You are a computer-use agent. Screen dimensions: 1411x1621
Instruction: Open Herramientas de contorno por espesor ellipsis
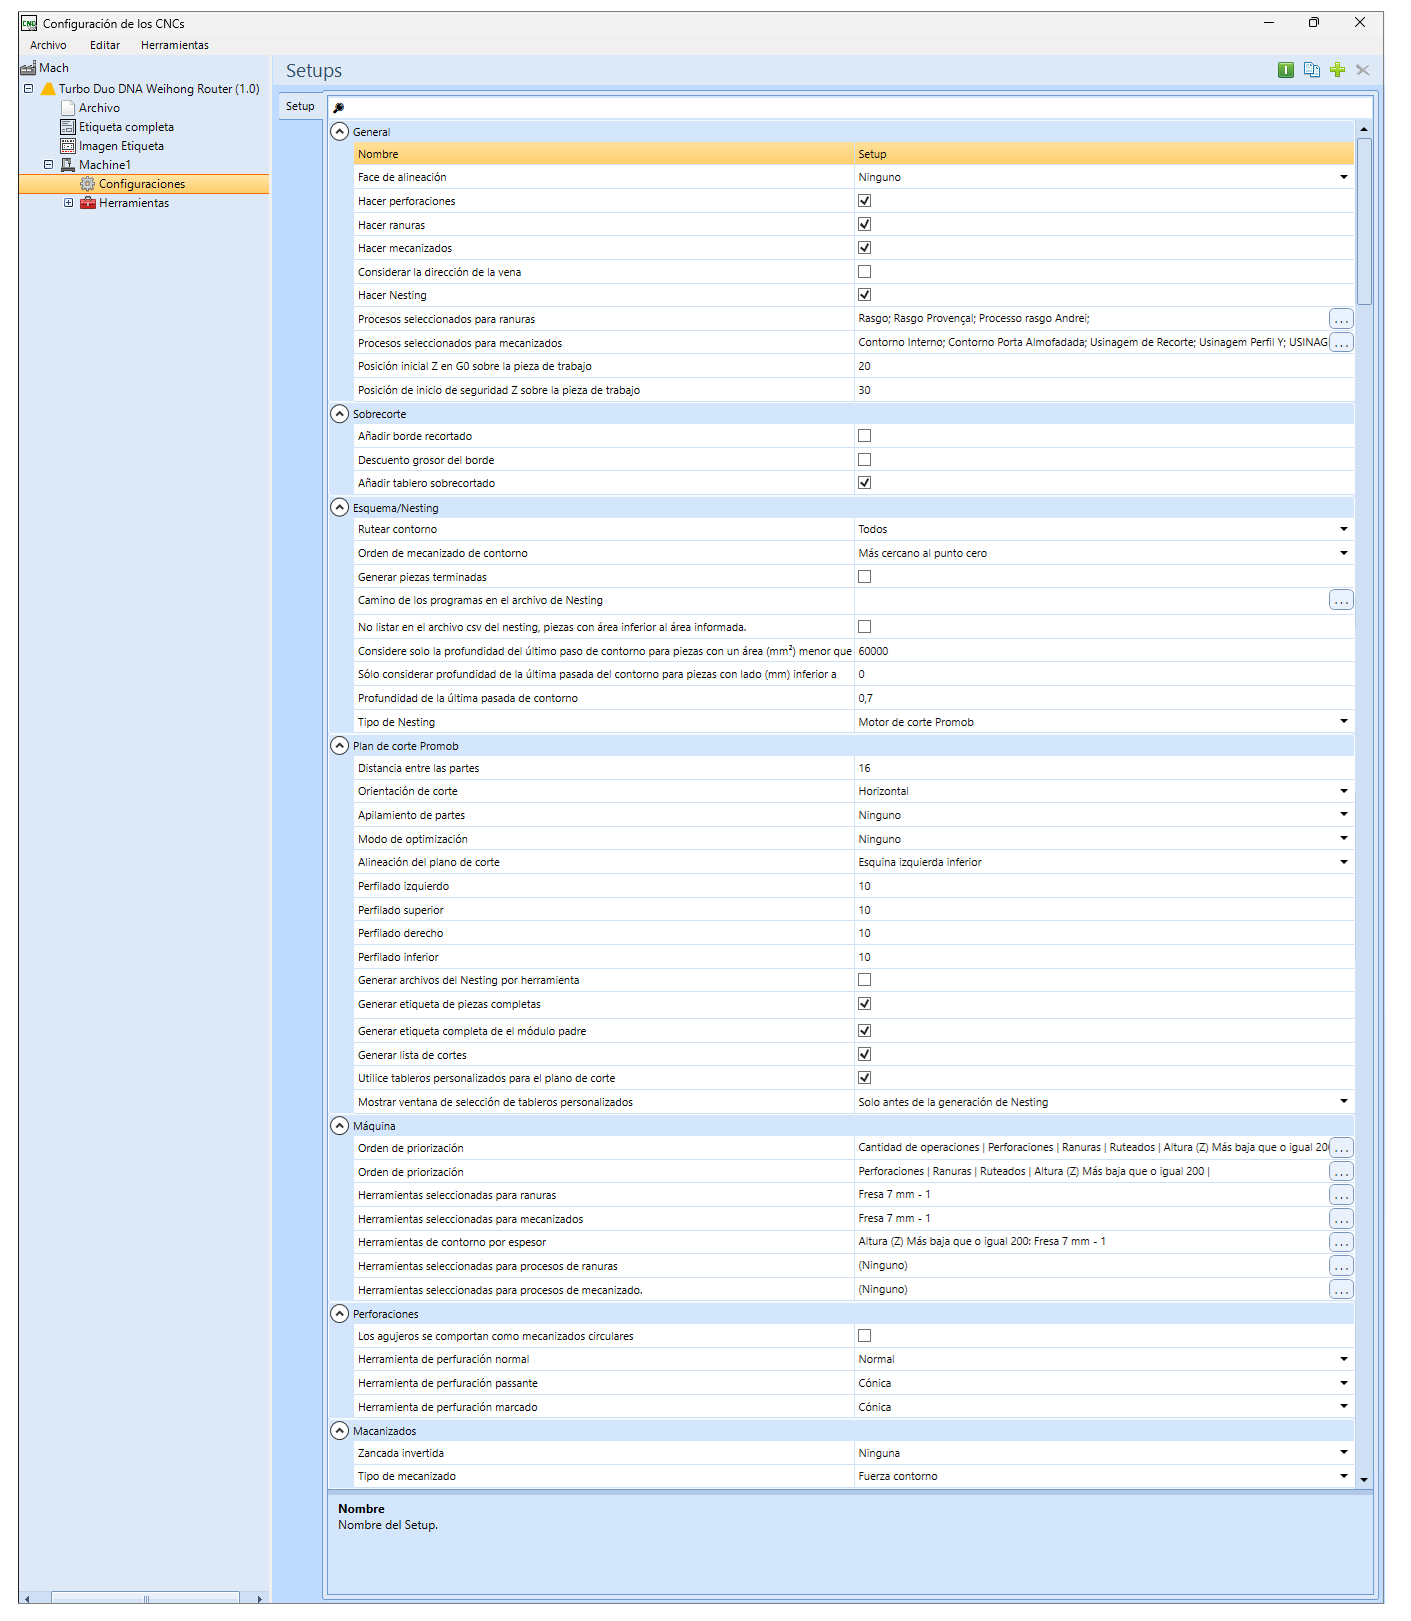click(x=1341, y=1242)
